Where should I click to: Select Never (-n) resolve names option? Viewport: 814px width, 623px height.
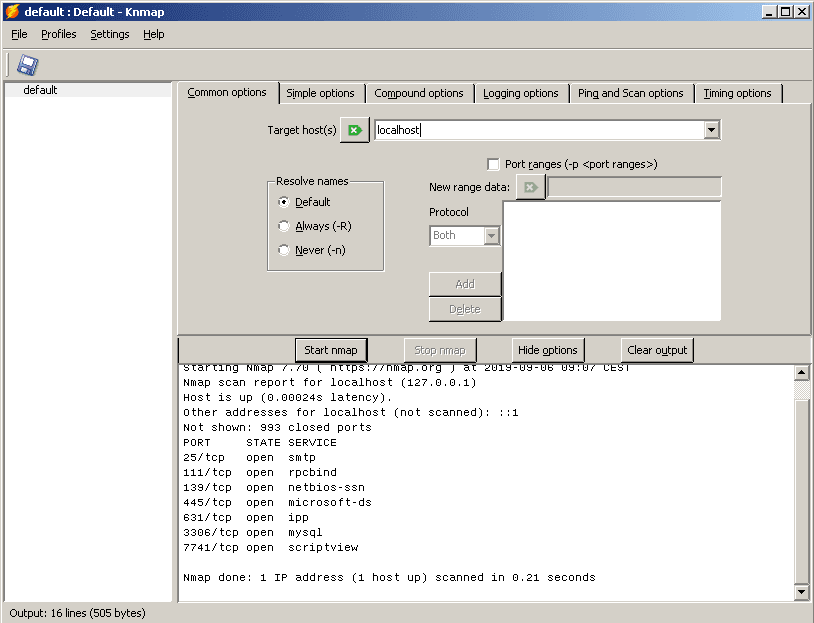pos(284,250)
